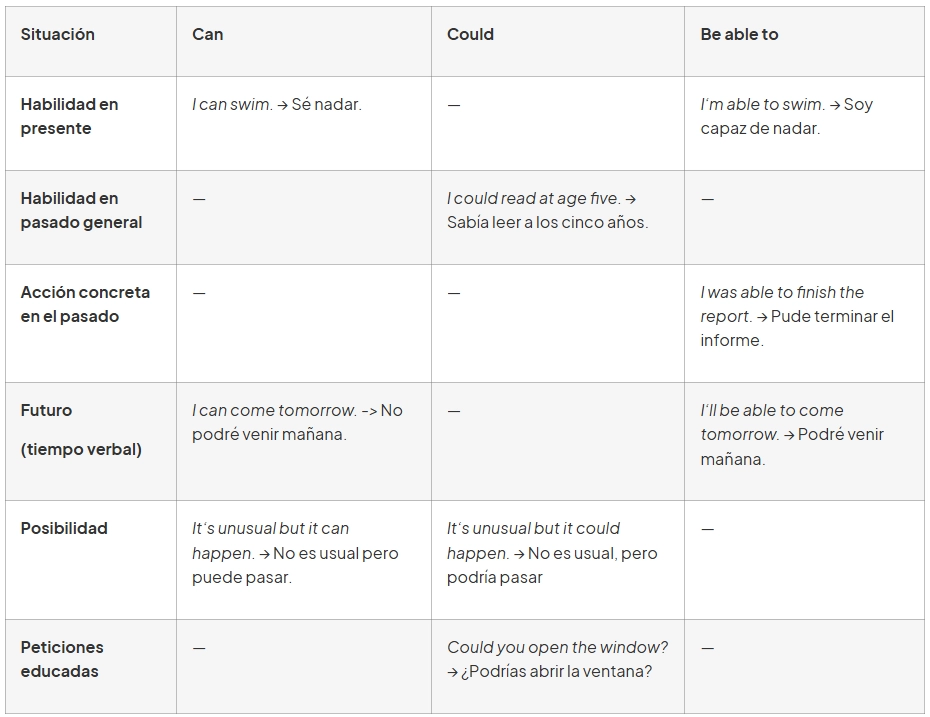This screenshot has height=717, width=930.
Task: Click the 'Could' column header
Action: [470, 34]
